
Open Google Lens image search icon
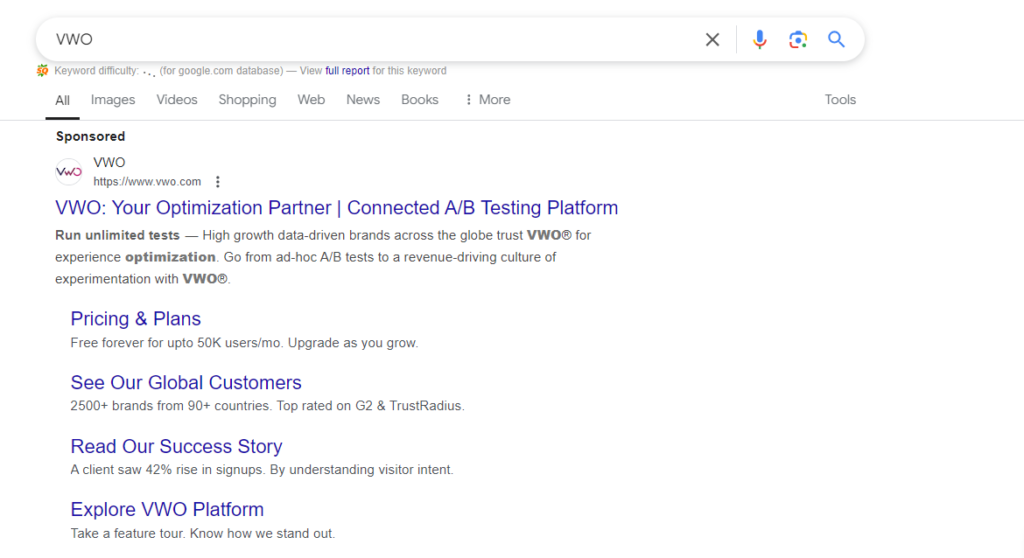797,40
